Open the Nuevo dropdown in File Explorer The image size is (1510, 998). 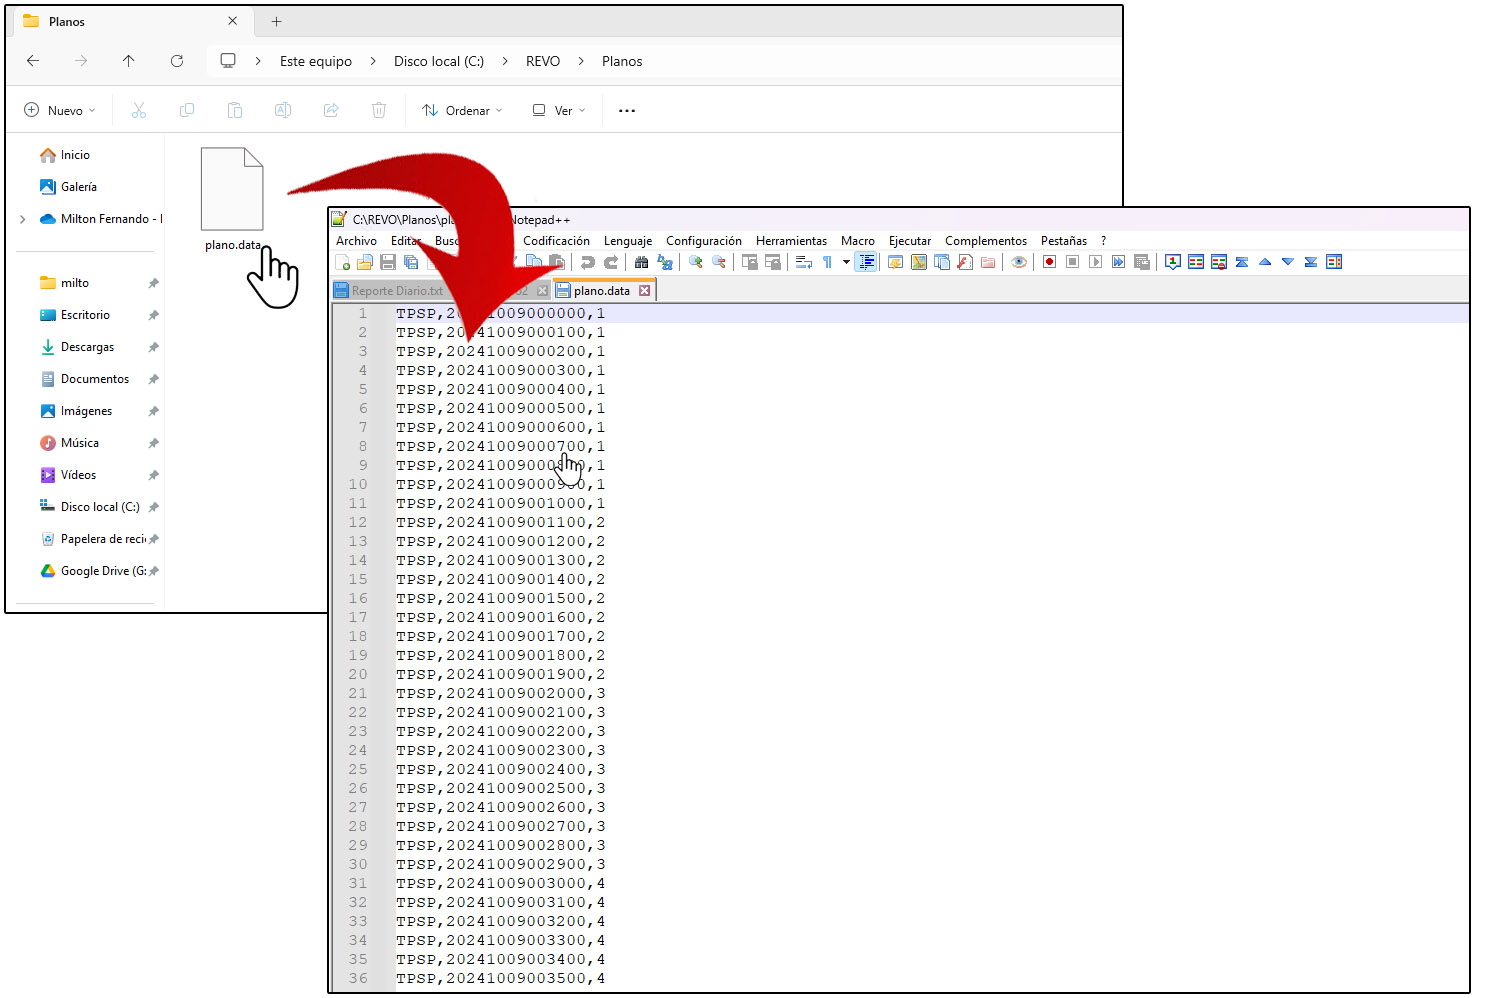click(60, 111)
